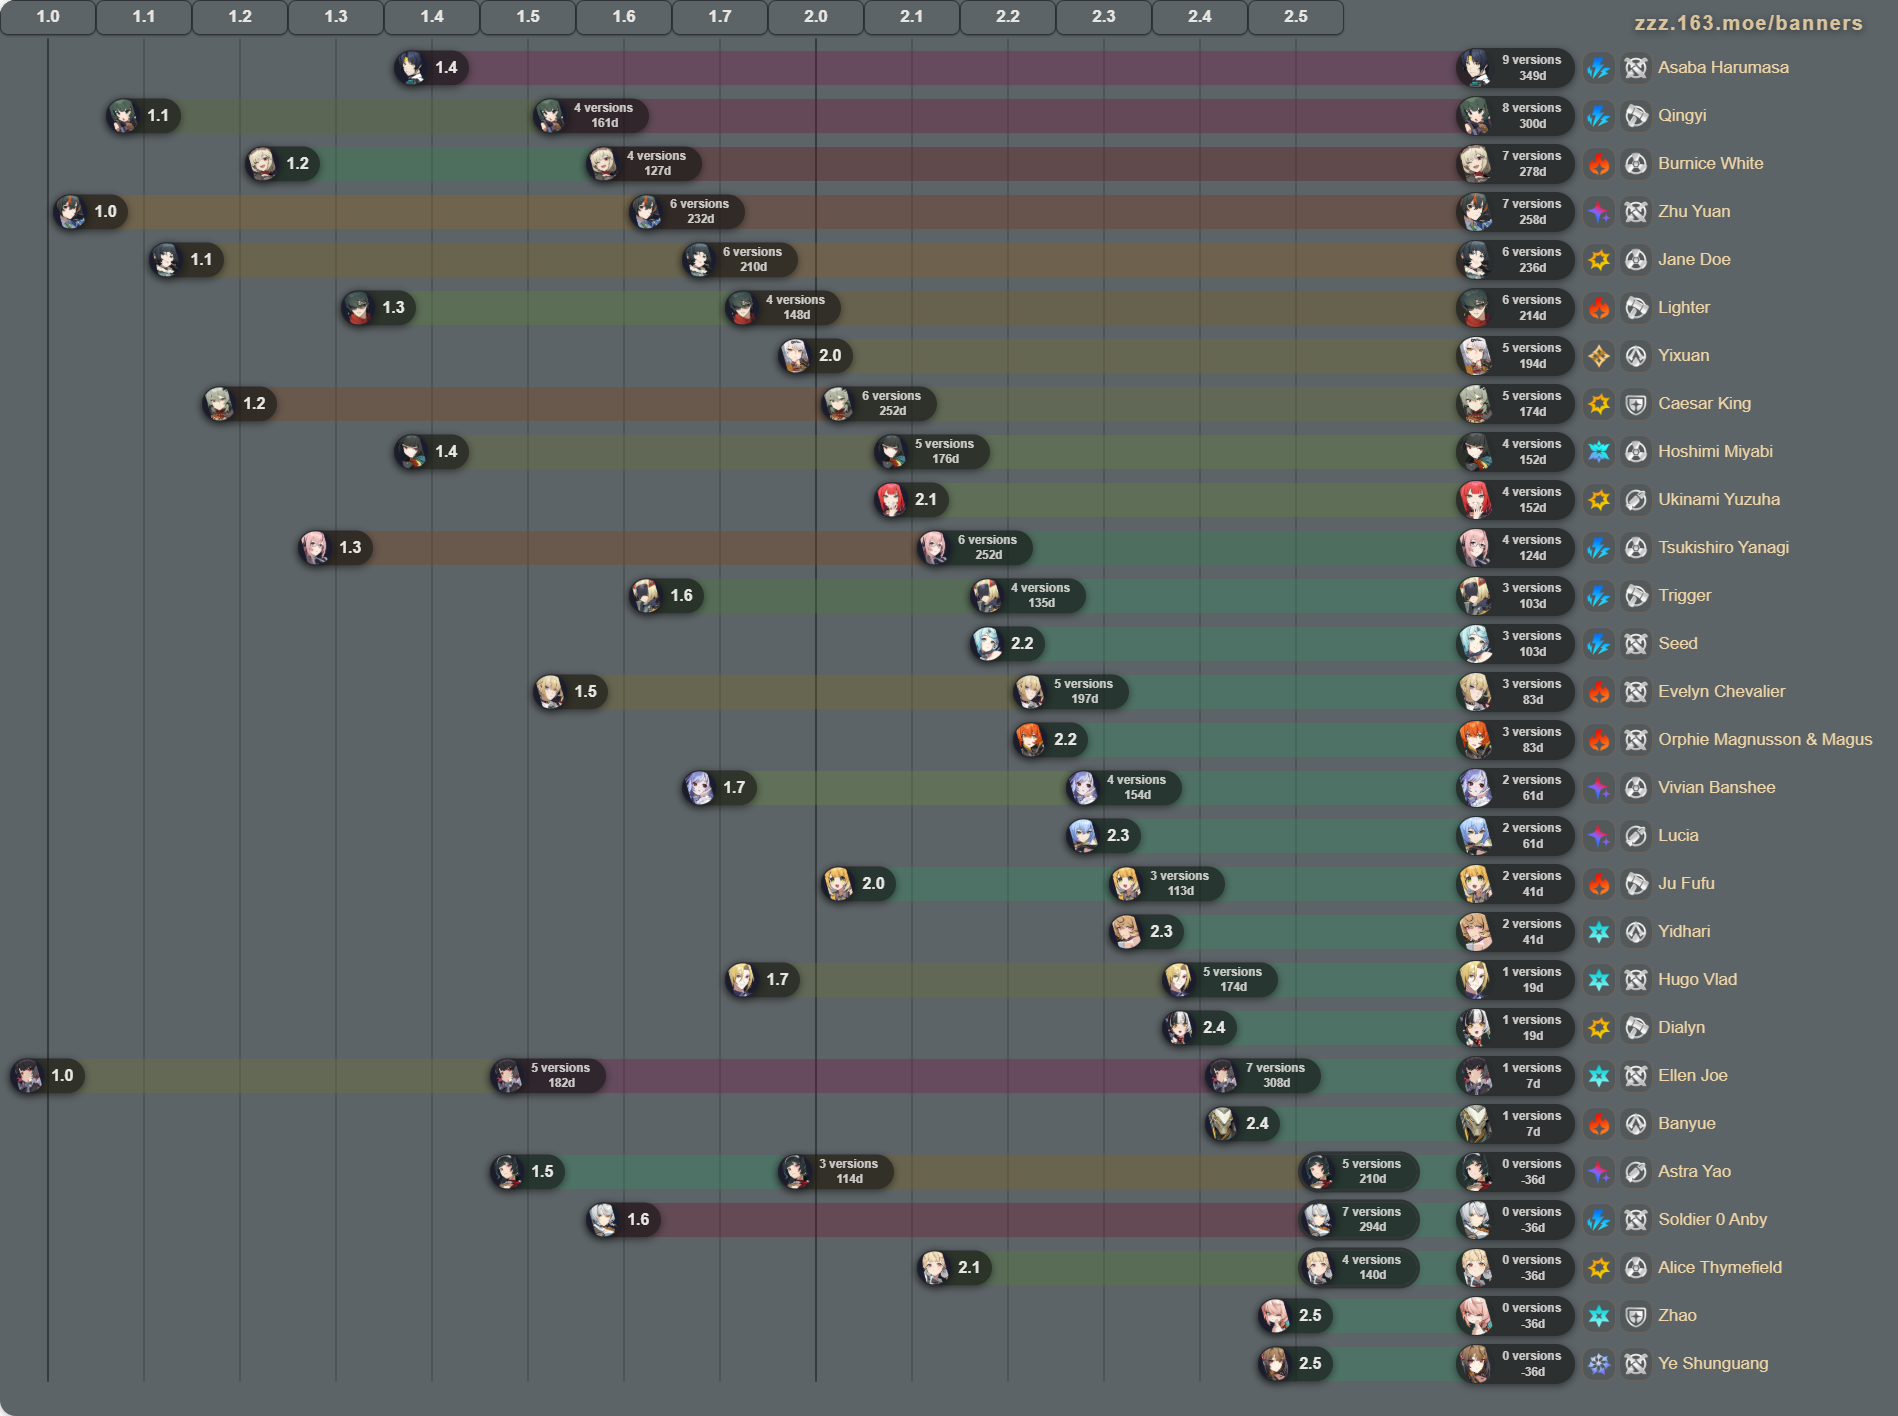
Task: Click the fire element icon for Evelyn Chevalier
Action: pos(1599,692)
